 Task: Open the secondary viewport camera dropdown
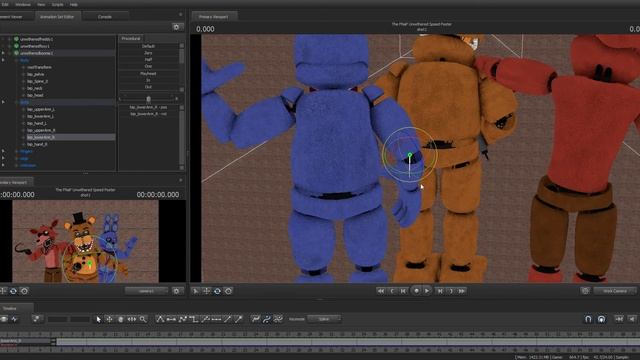coord(147,291)
